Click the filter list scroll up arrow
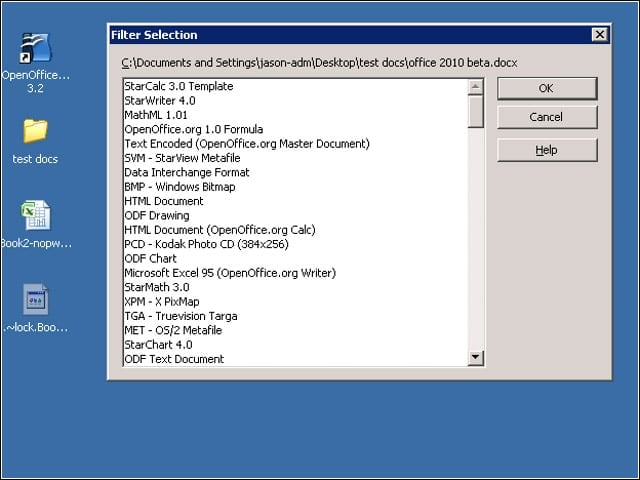Viewport: 640px width, 480px height. click(x=476, y=87)
